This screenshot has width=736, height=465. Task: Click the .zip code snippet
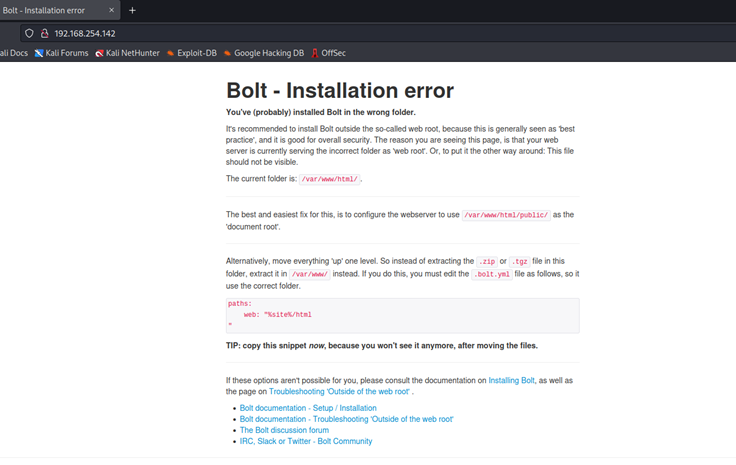click(x=487, y=261)
